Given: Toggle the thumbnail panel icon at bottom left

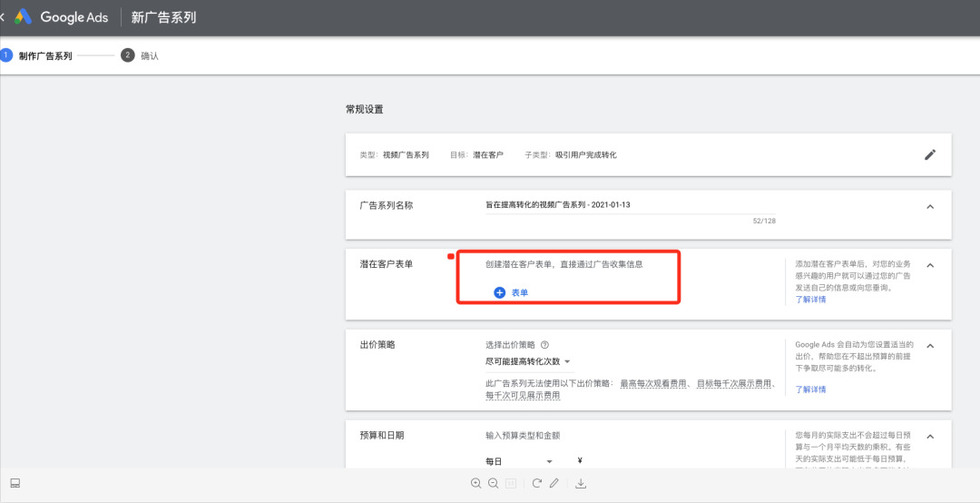Looking at the screenshot, I should [16, 483].
